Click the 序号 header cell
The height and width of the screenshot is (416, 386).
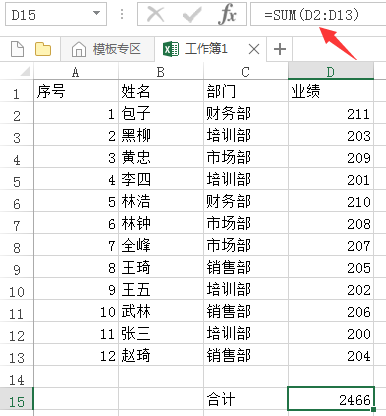76,91
